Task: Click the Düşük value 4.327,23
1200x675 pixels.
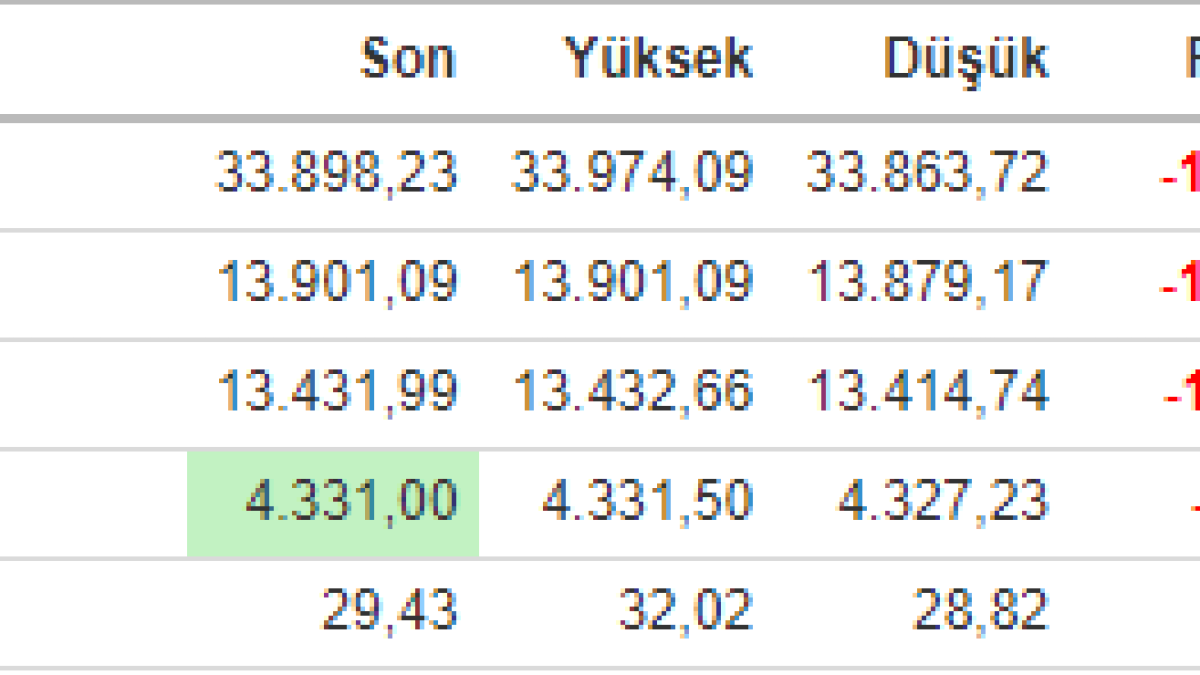Action: point(942,501)
